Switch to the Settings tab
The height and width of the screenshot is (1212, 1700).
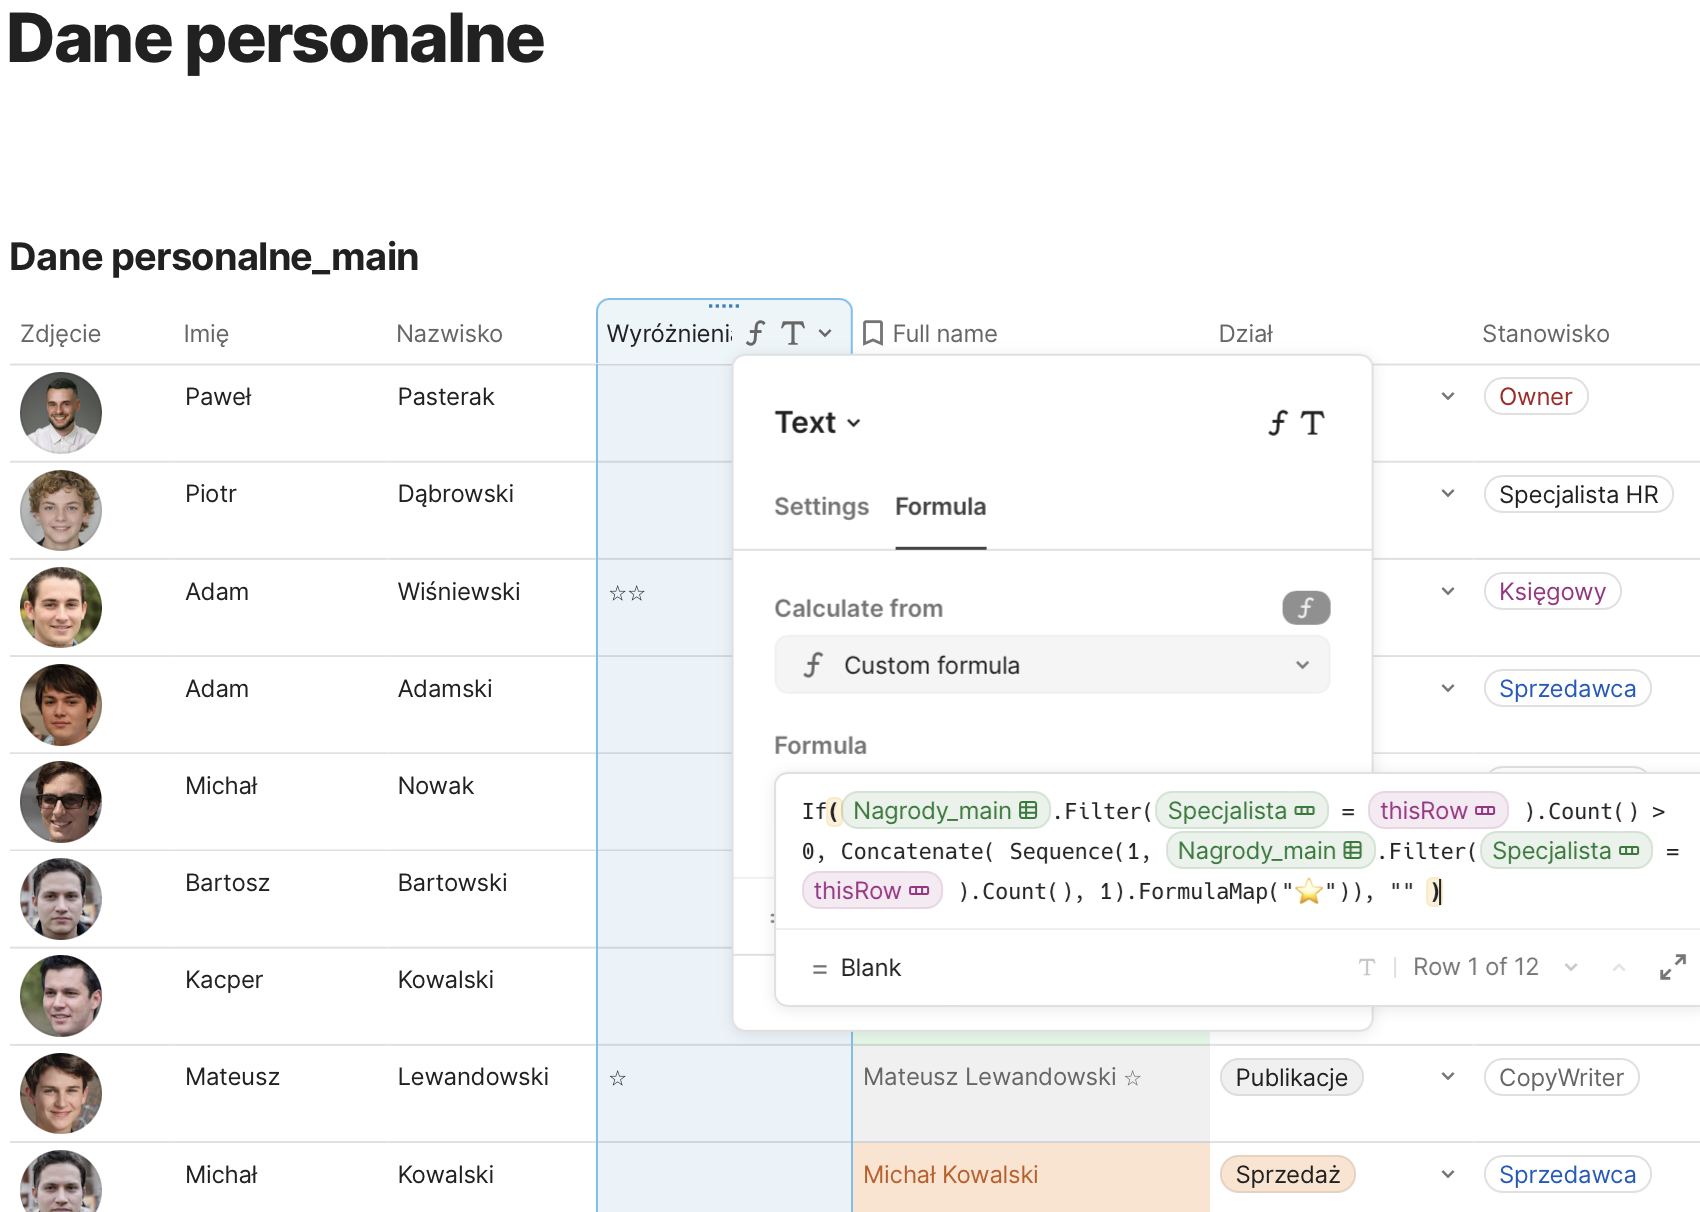821,507
